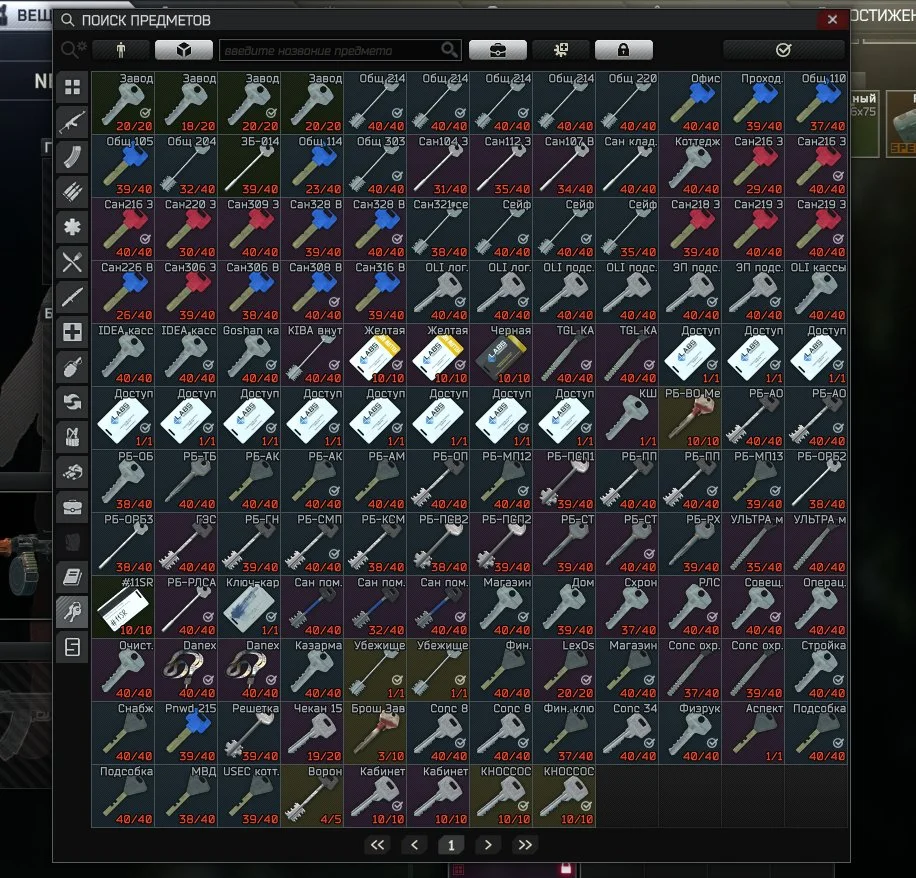The height and width of the screenshot is (878, 916).
Task: Select the Общ 110 key
Action: pos(817,103)
